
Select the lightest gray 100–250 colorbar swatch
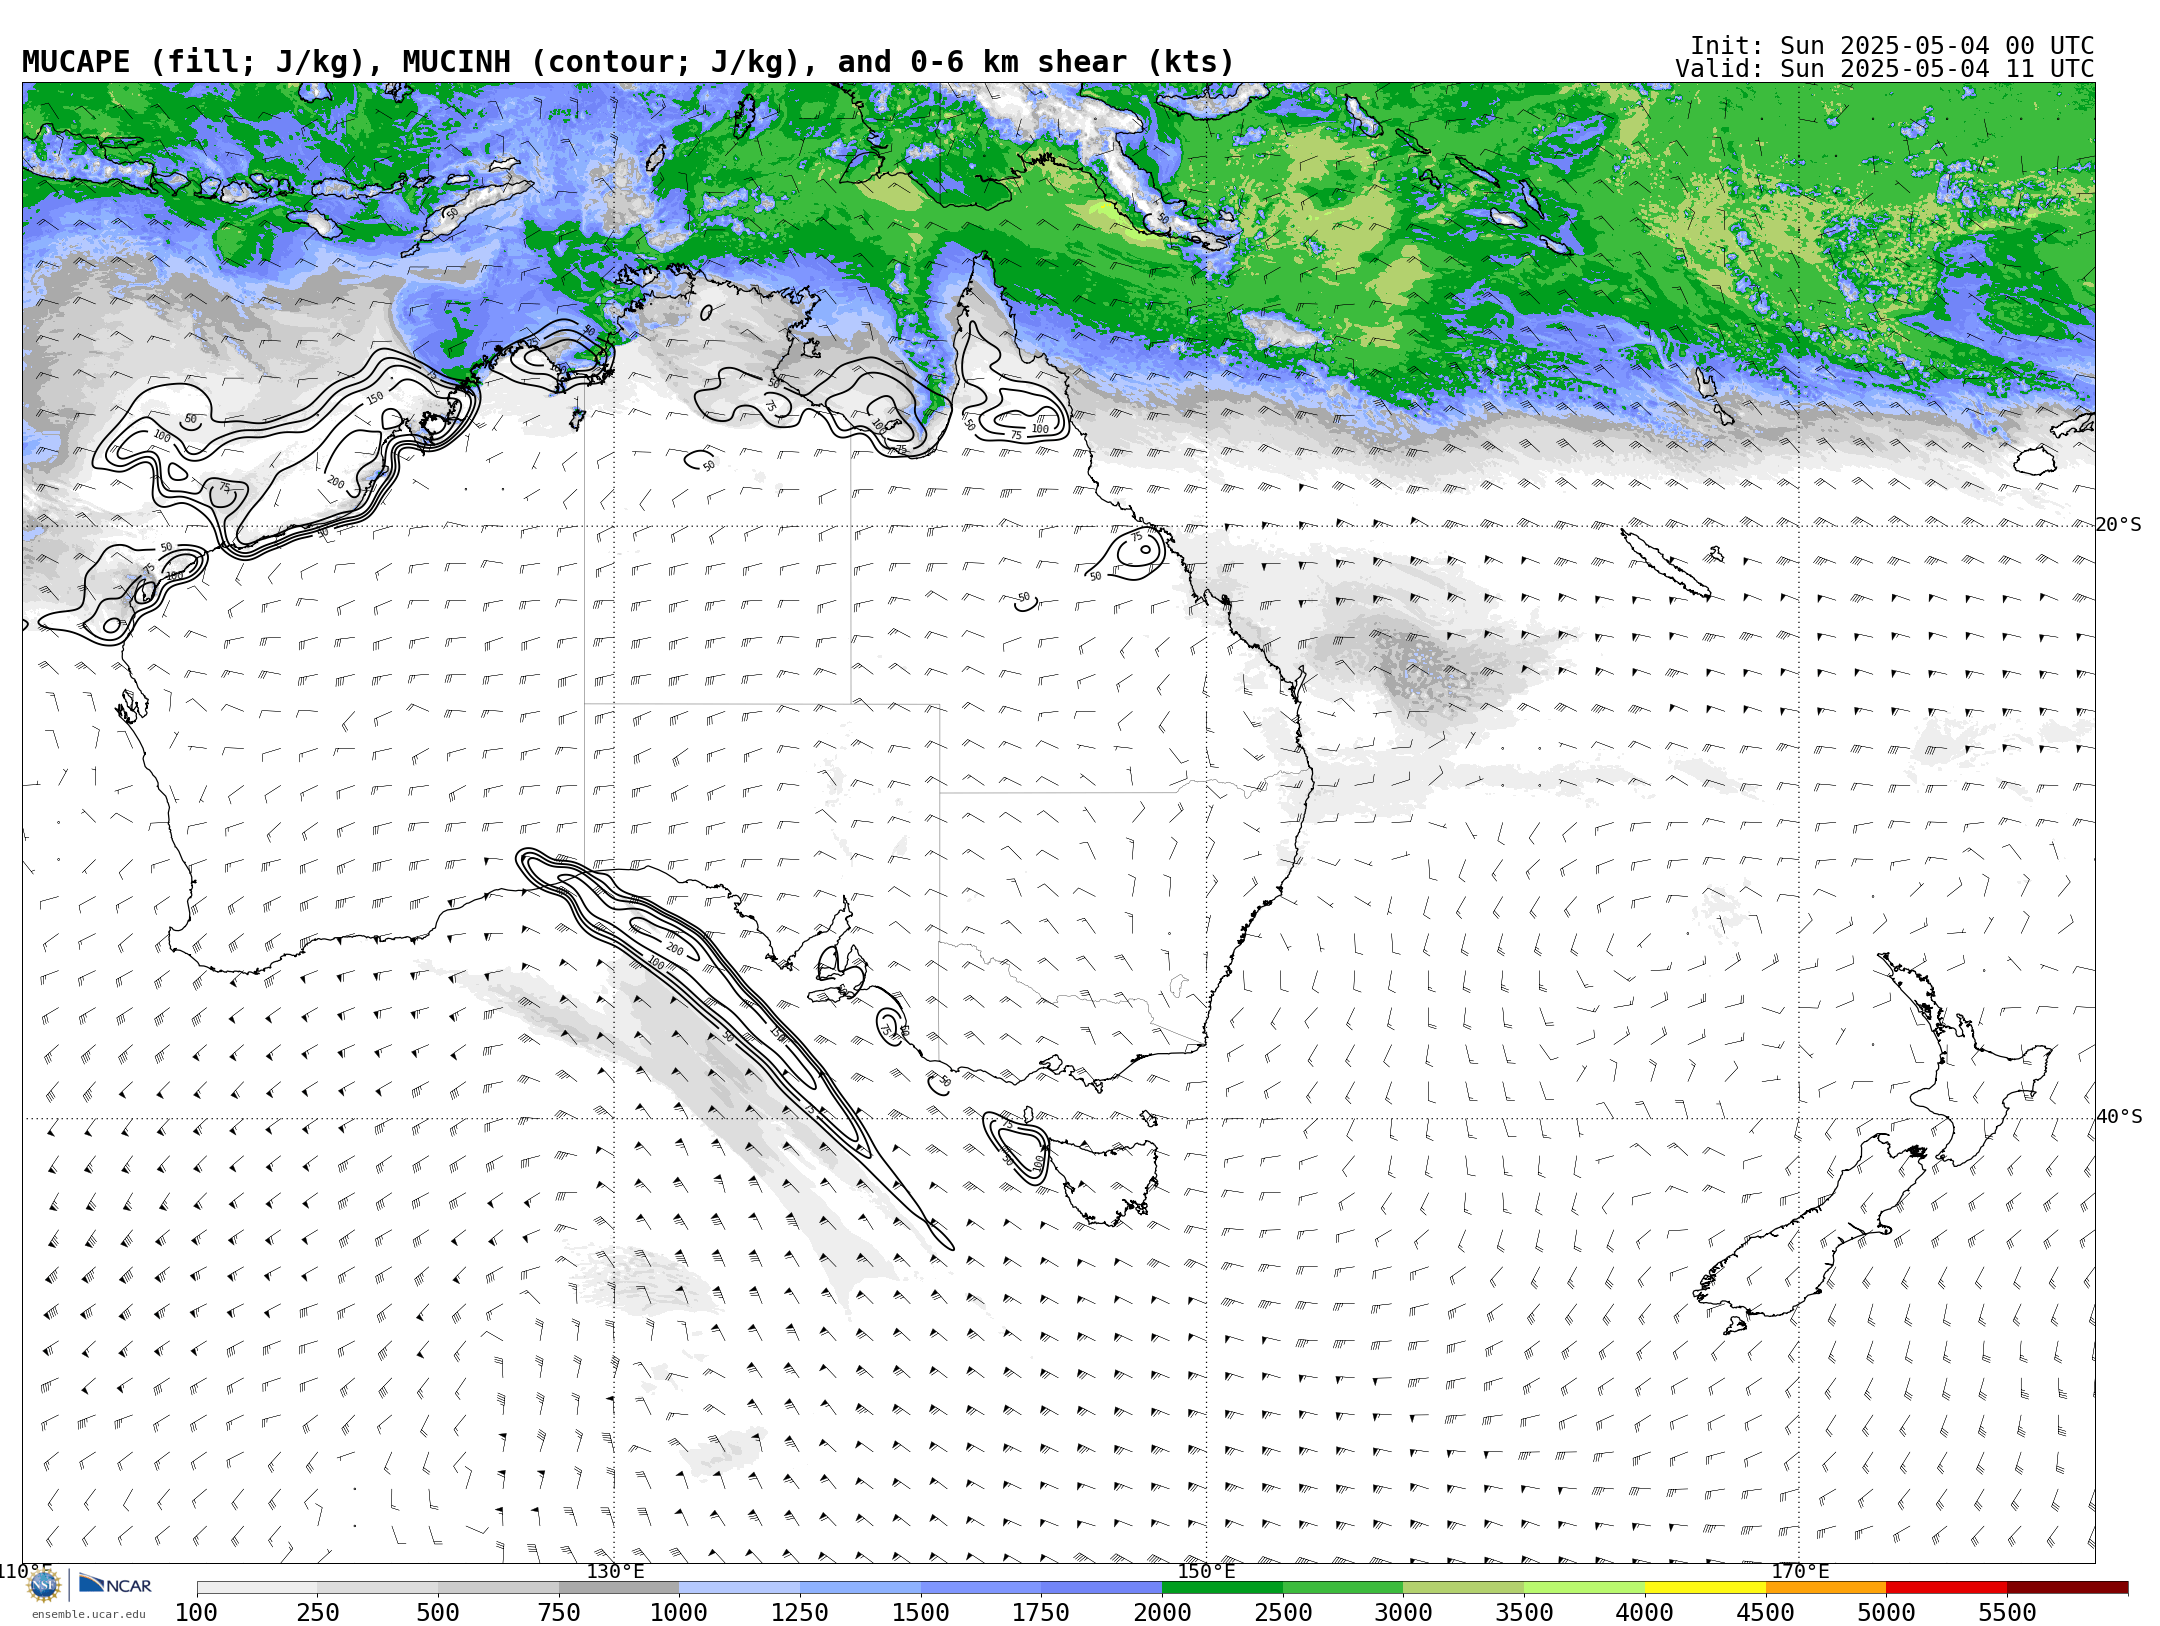257,1588
